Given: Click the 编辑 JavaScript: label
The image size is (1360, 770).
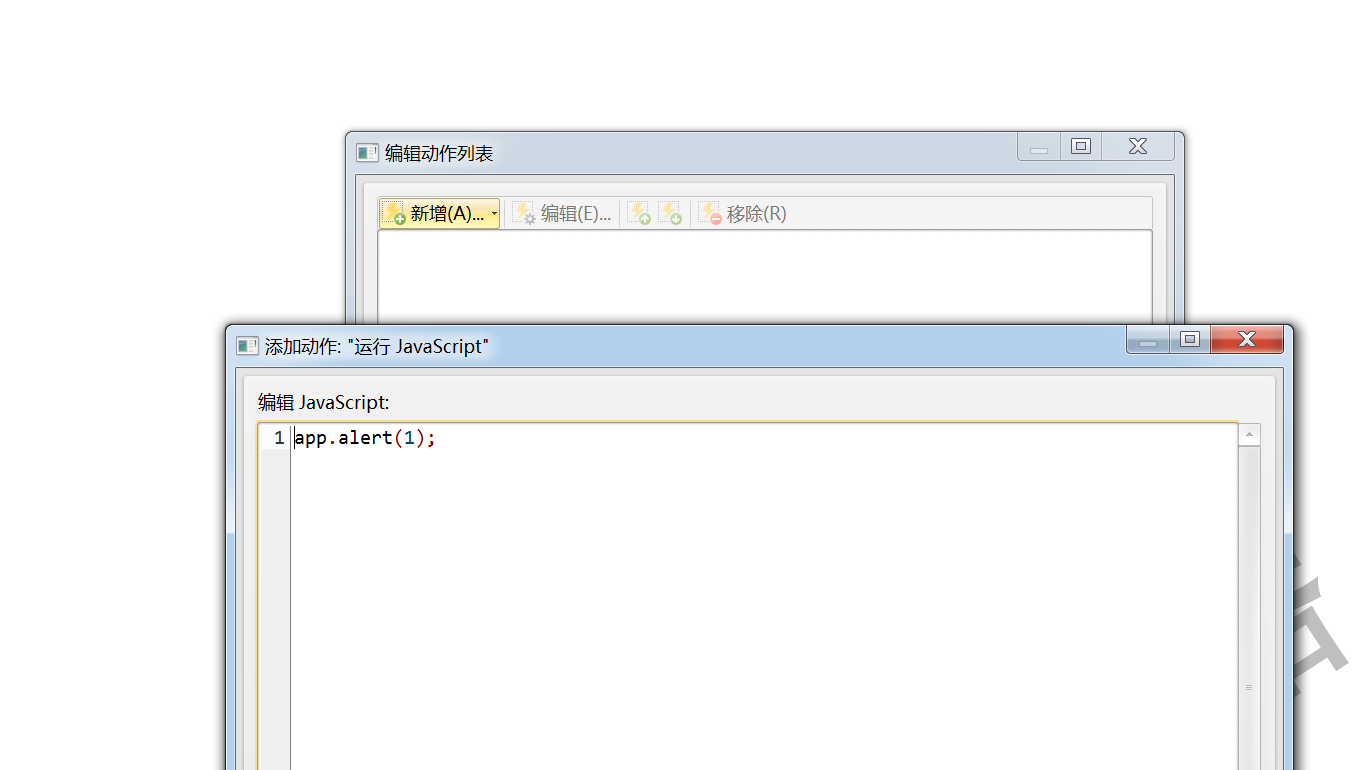Looking at the screenshot, I should point(323,402).
